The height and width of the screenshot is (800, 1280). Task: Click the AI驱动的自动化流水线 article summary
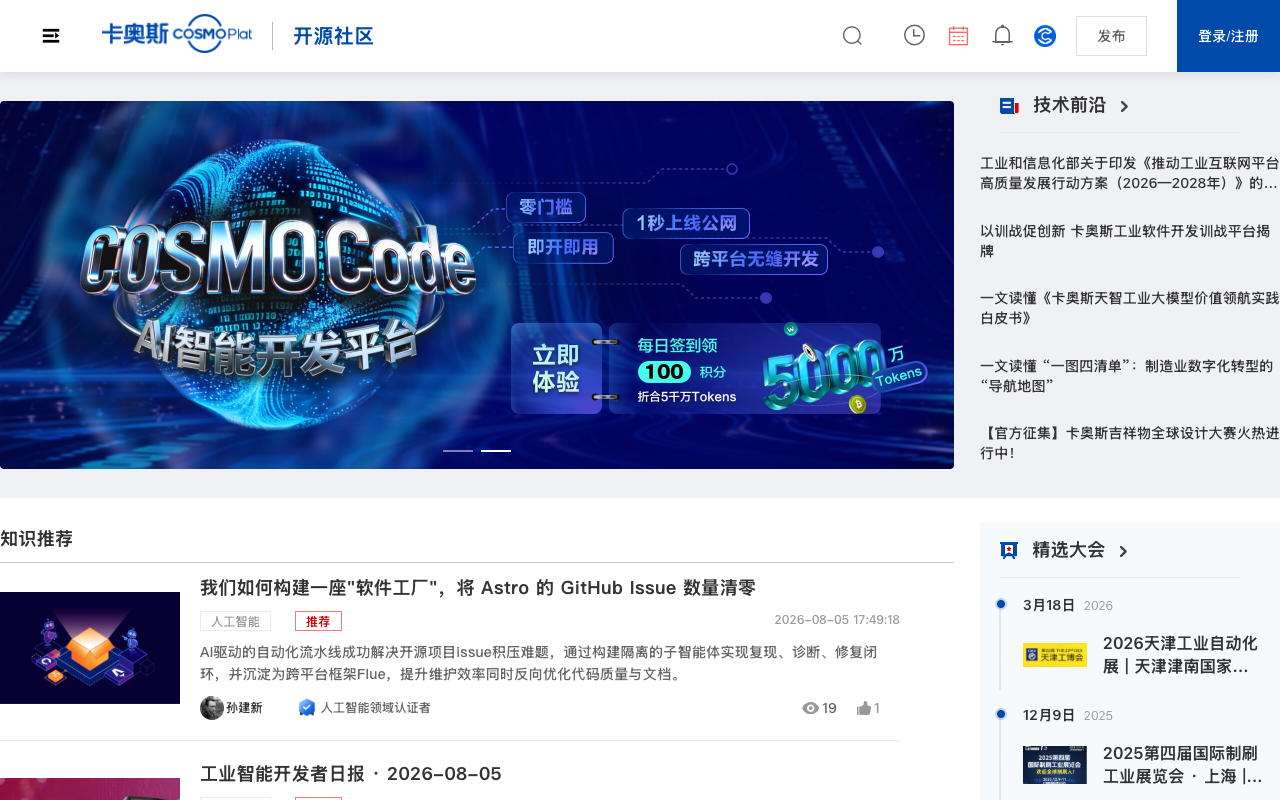[539, 663]
